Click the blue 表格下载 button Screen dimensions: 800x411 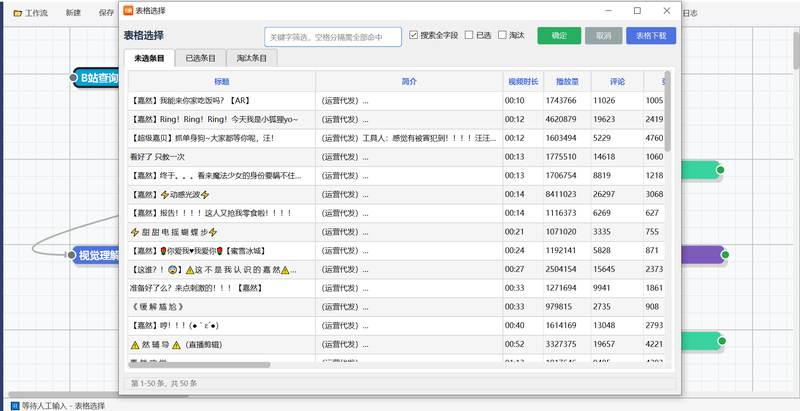651,36
